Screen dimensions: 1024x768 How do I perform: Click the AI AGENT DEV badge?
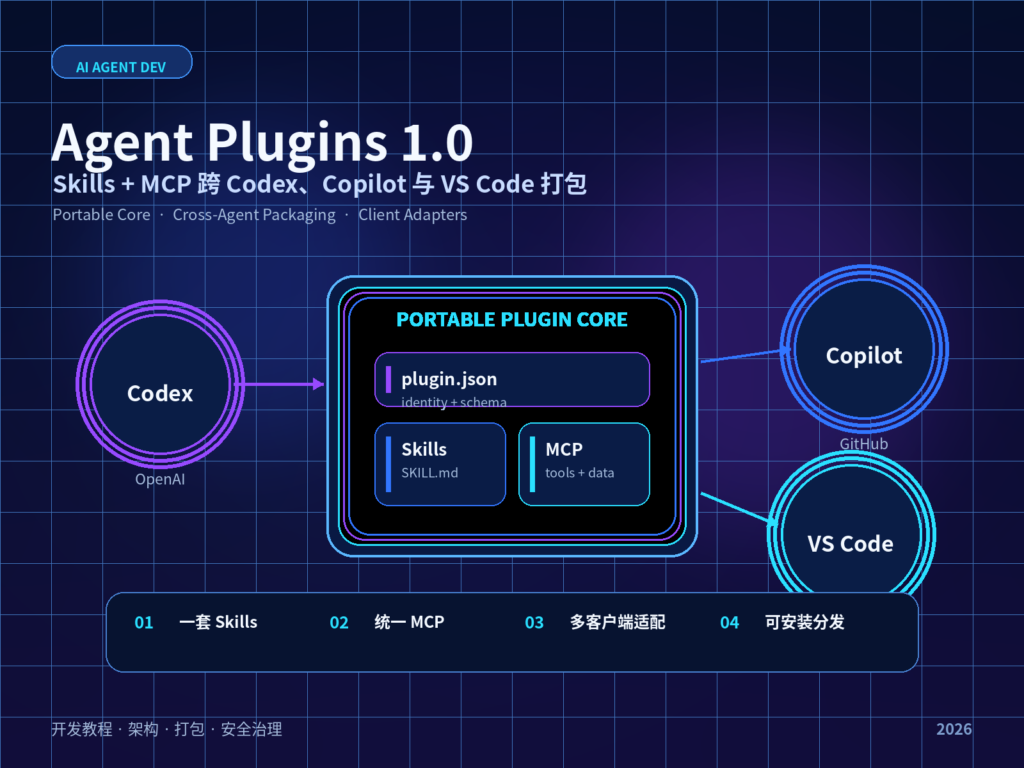(121, 62)
